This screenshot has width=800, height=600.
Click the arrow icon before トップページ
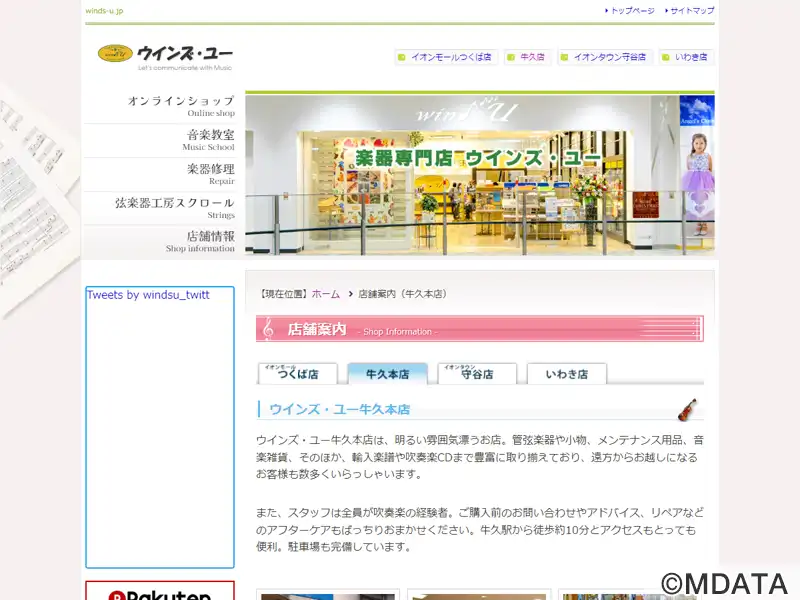(606, 11)
